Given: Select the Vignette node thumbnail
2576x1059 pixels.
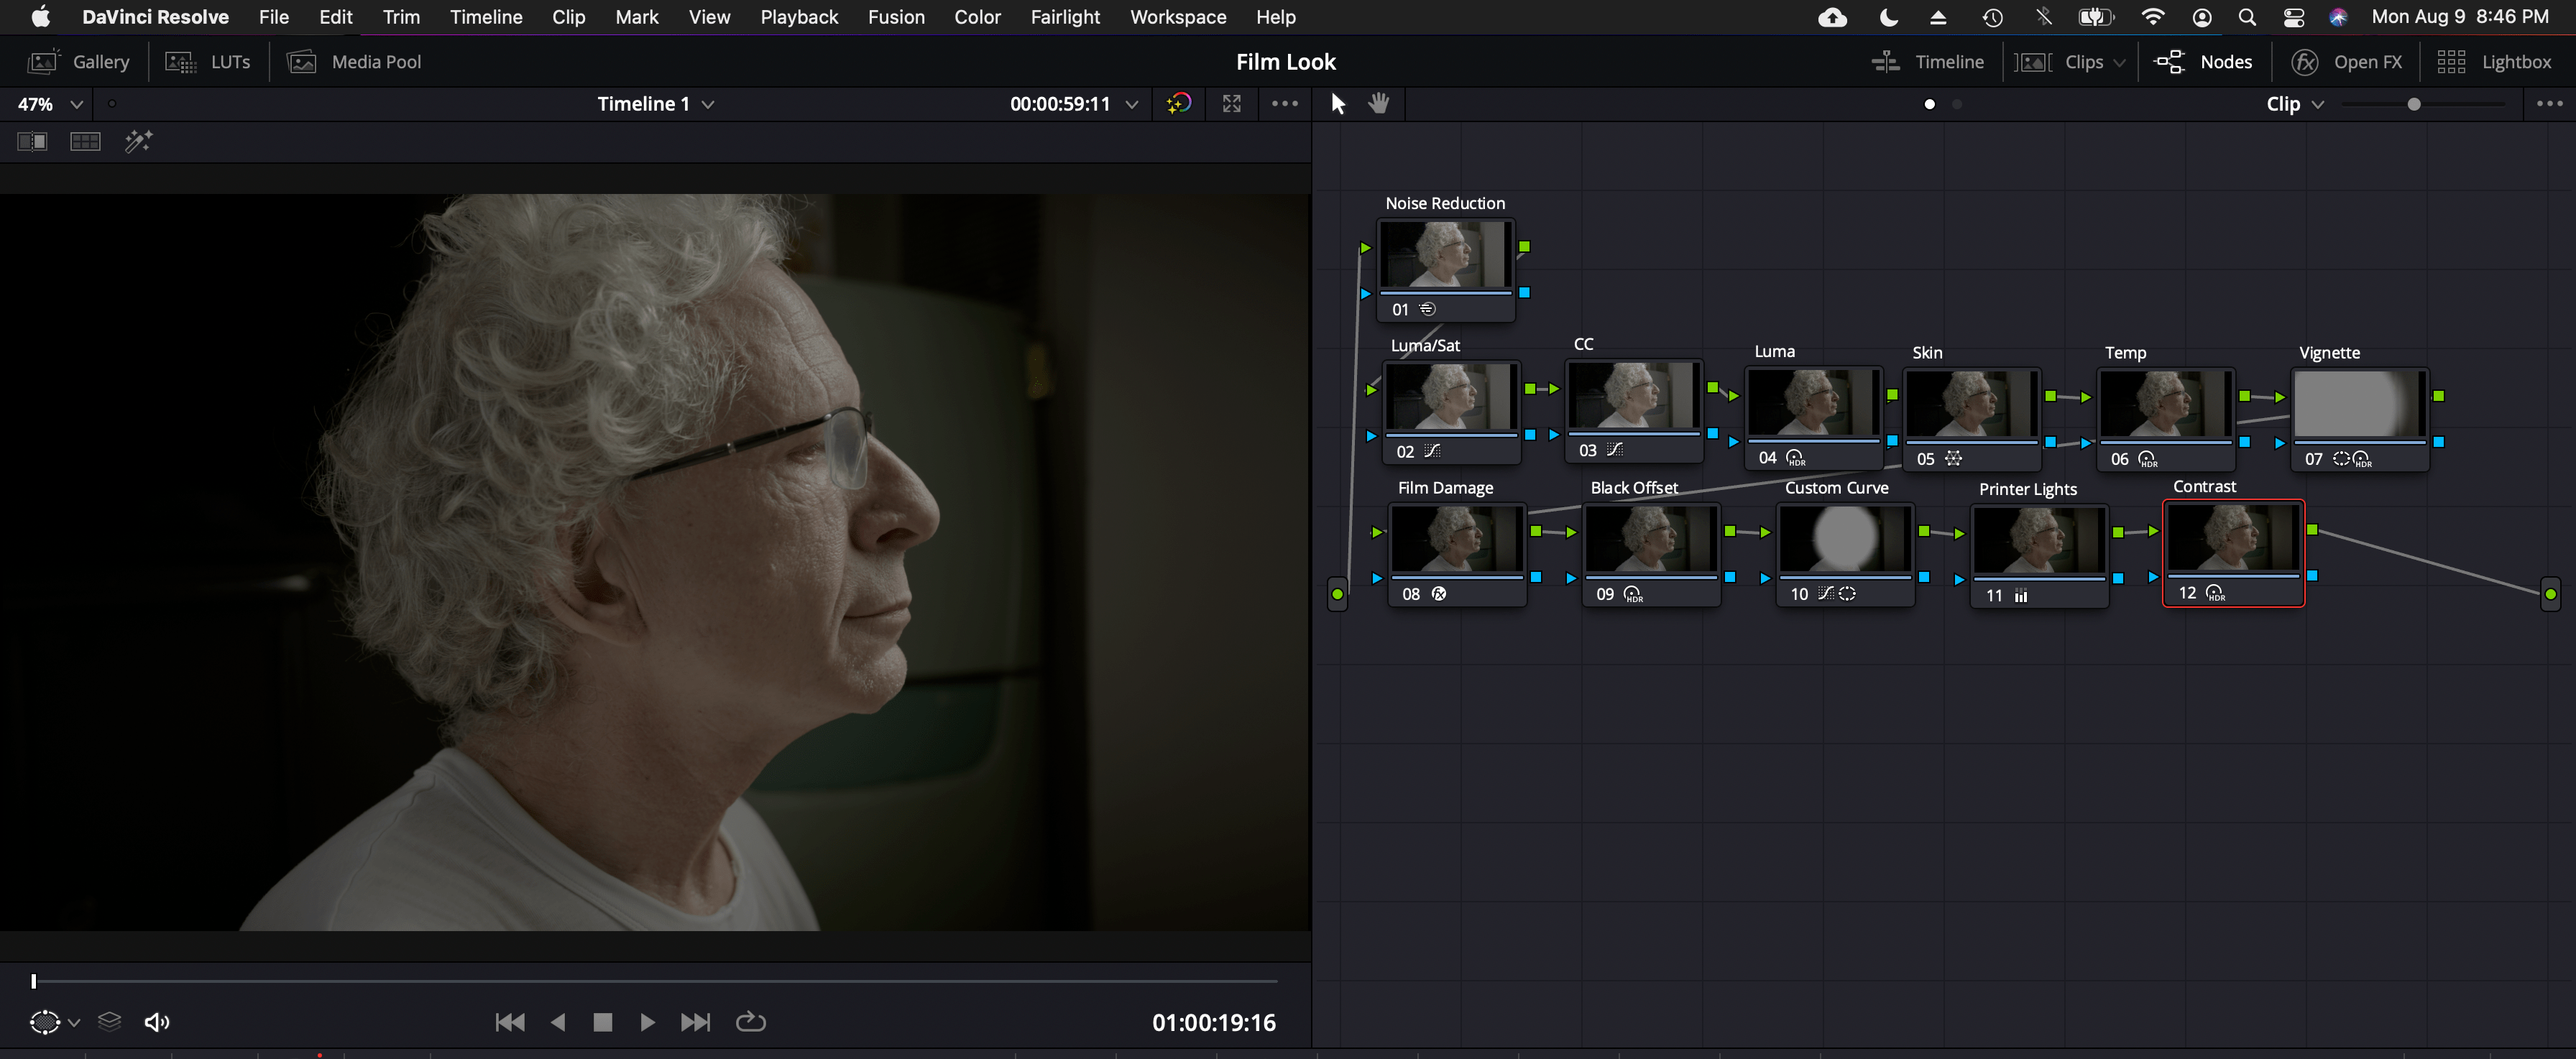Looking at the screenshot, I should [2357, 403].
